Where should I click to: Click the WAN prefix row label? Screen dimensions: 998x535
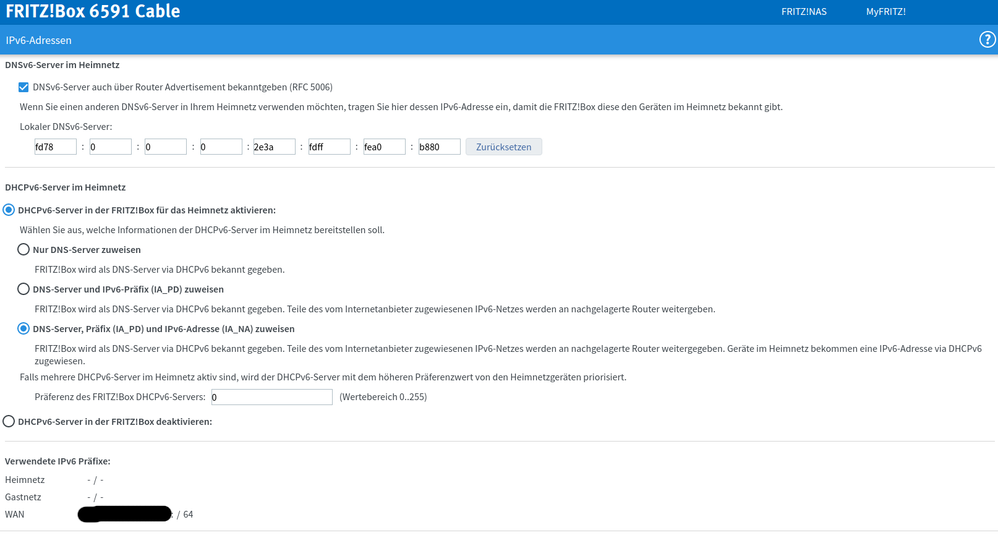(15, 514)
